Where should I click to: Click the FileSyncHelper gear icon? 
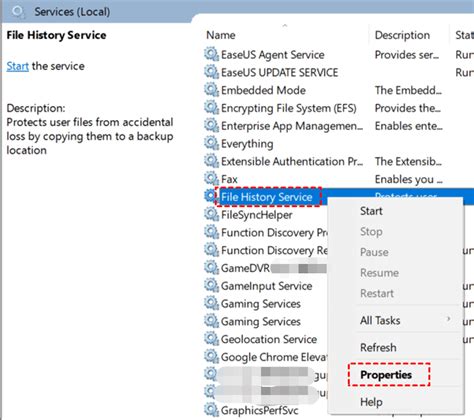click(x=211, y=214)
